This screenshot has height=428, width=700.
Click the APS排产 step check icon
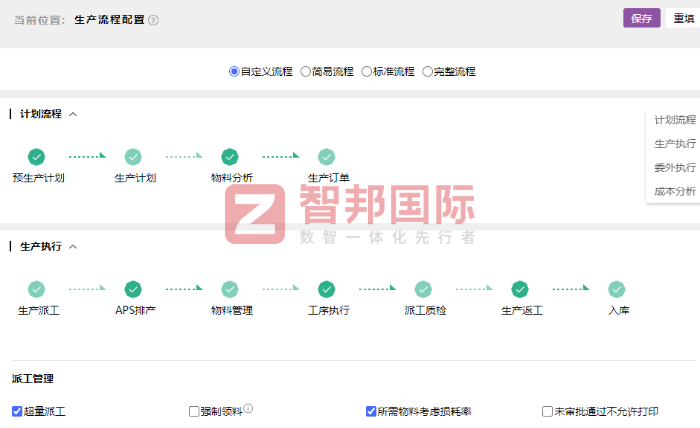pos(133,289)
